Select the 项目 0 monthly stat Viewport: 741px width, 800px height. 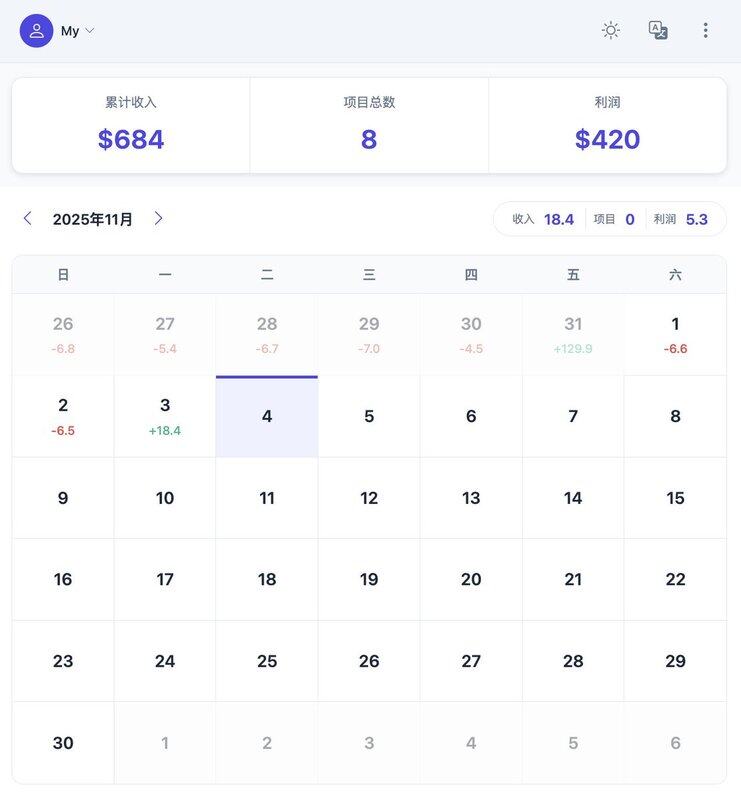coord(614,219)
